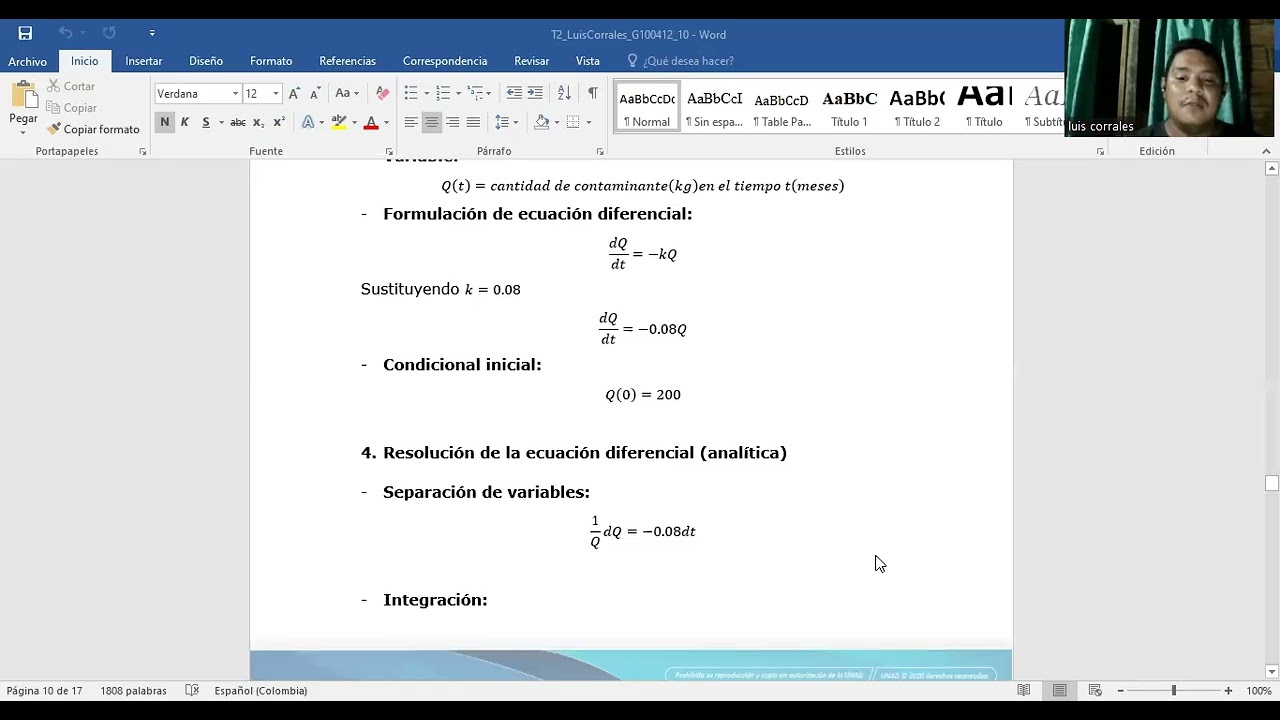This screenshot has width=1280, height=720.
Task: Click Copiar formato painter
Action: (x=93, y=129)
